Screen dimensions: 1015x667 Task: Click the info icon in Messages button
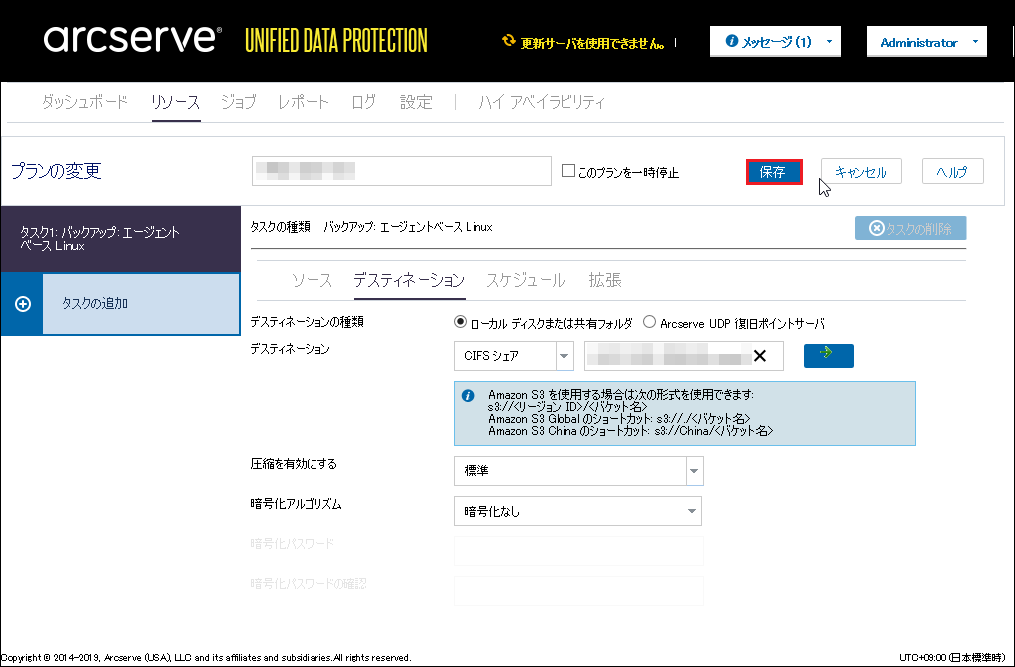pyautogui.click(x=731, y=41)
